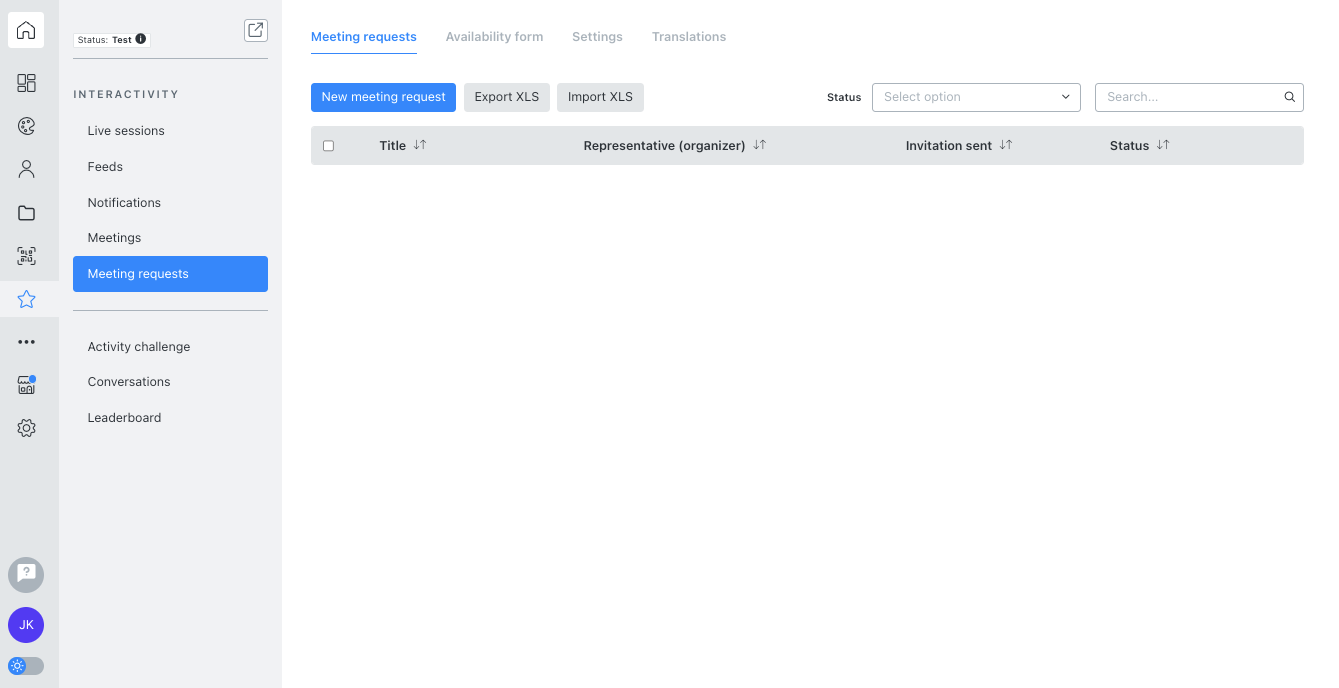Click Export XLS button
Screen dimensions: 1339x688
506,97
